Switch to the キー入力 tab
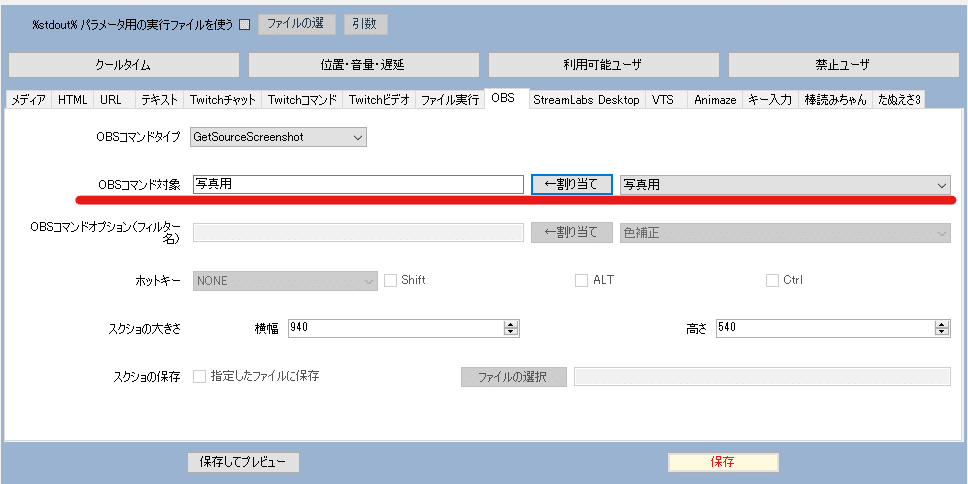The image size is (968, 484). (770, 100)
